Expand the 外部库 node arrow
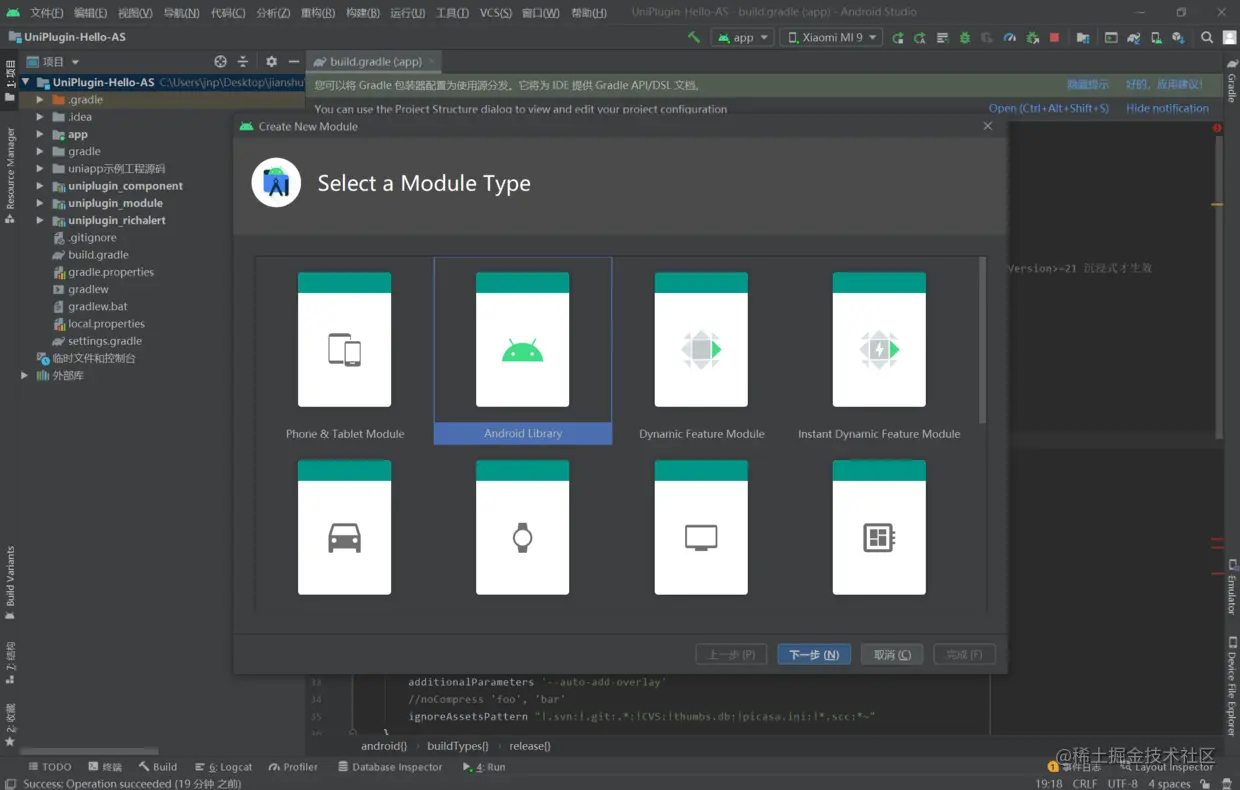 tap(25, 375)
